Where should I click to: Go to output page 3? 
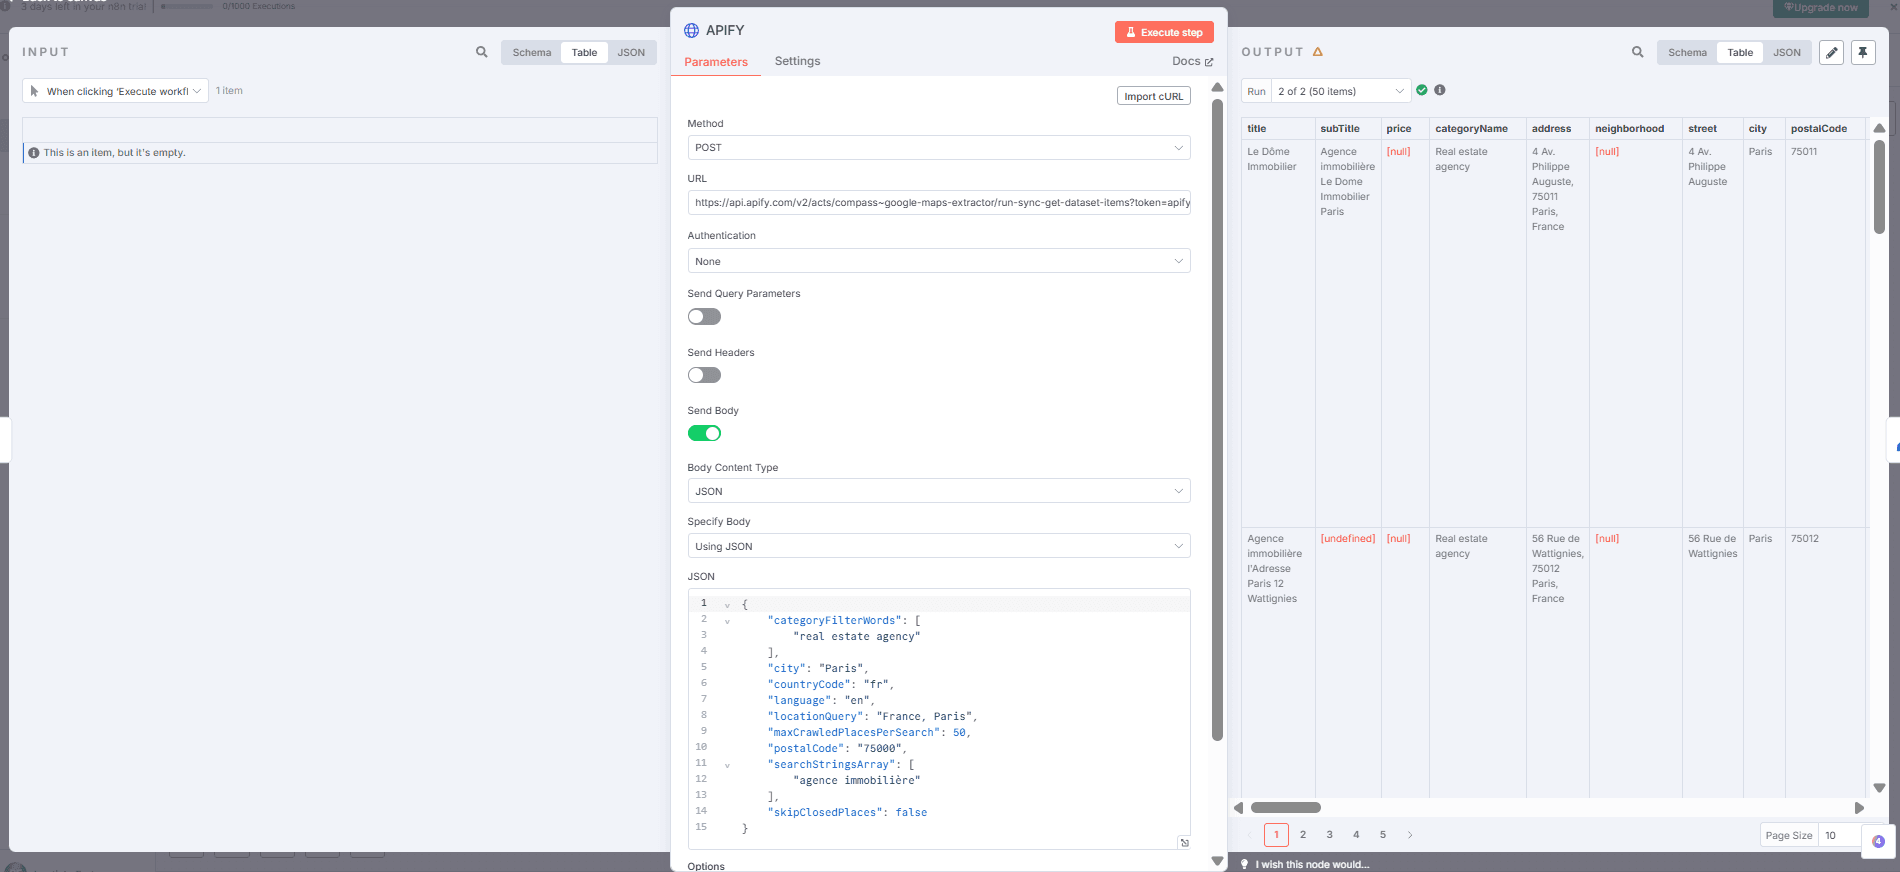coord(1330,835)
